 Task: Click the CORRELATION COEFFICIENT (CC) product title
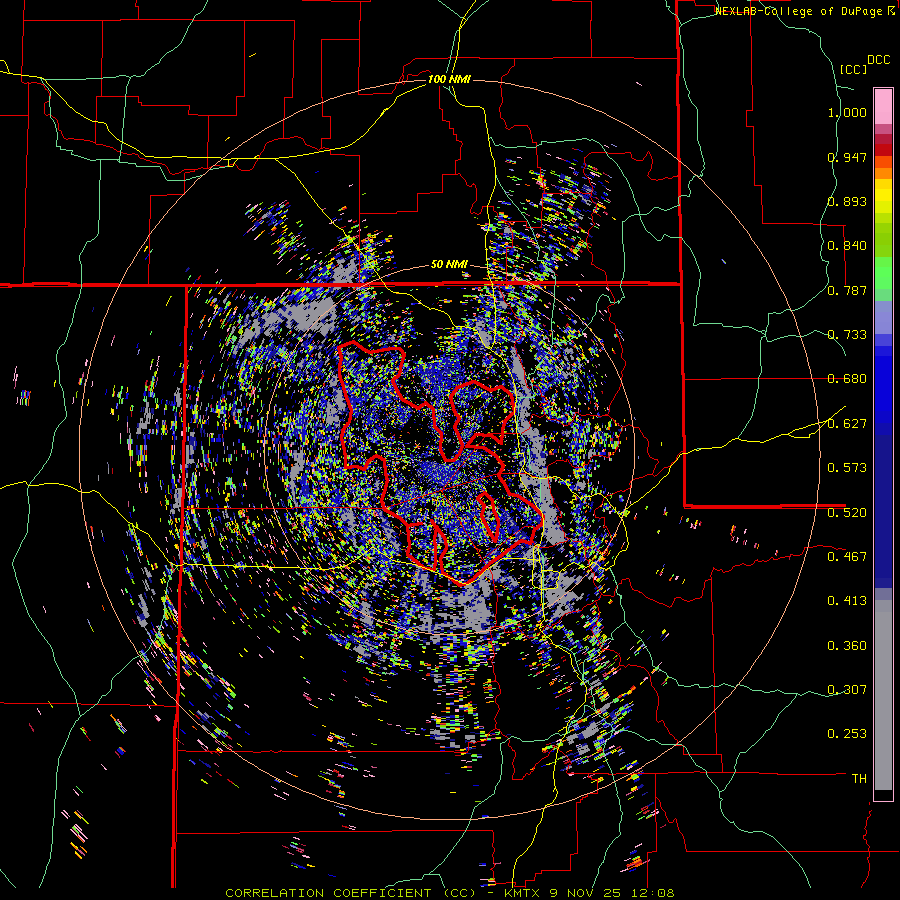click(351, 893)
